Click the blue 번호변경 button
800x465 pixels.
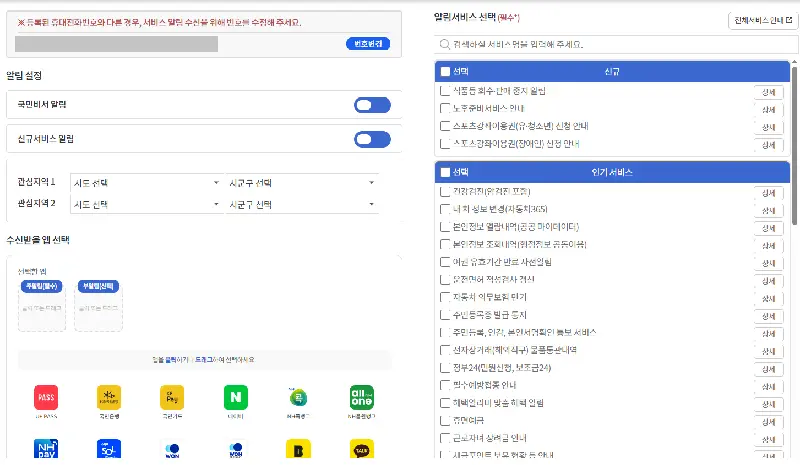pos(368,44)
